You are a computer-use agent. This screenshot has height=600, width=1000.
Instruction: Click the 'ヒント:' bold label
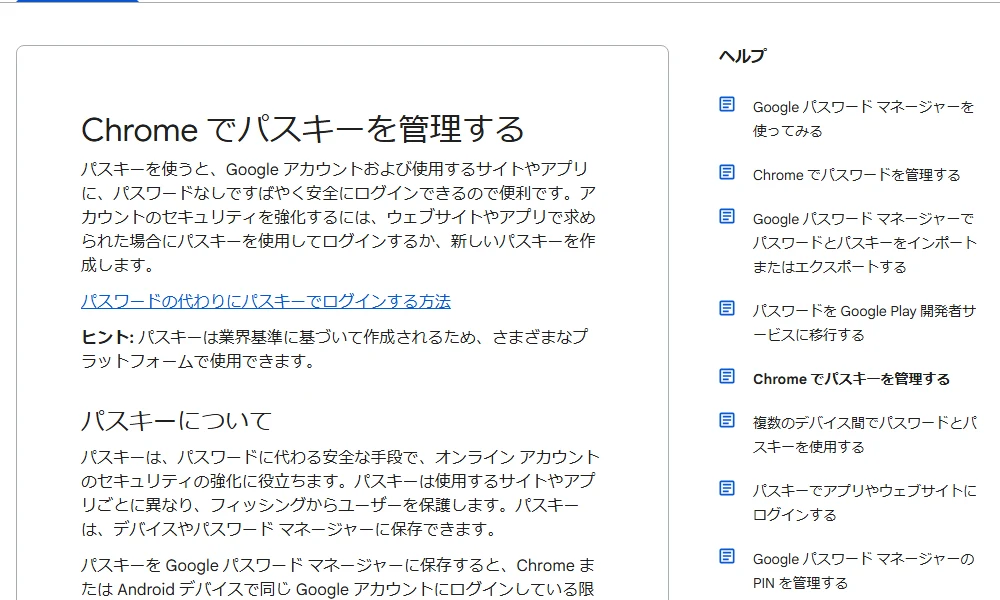click(x=107, y=337)
